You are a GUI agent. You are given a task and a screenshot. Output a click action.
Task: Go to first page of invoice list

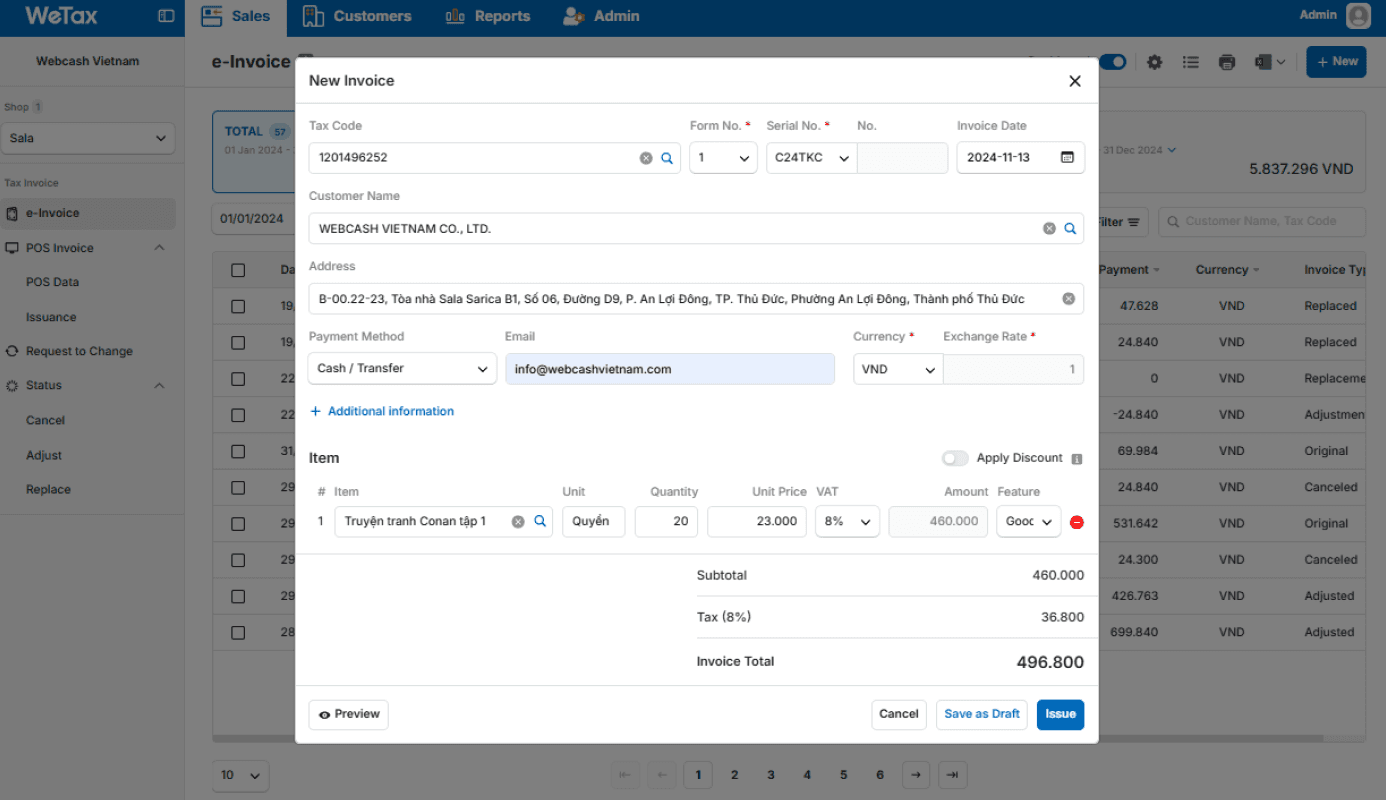(625, 775)
